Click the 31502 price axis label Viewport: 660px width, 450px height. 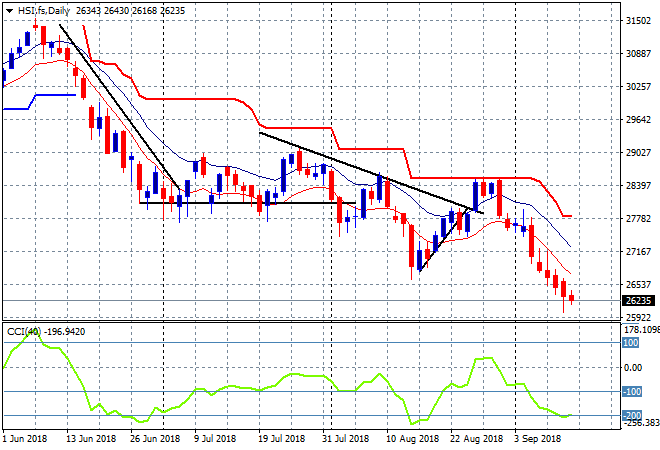coord(638,21)
